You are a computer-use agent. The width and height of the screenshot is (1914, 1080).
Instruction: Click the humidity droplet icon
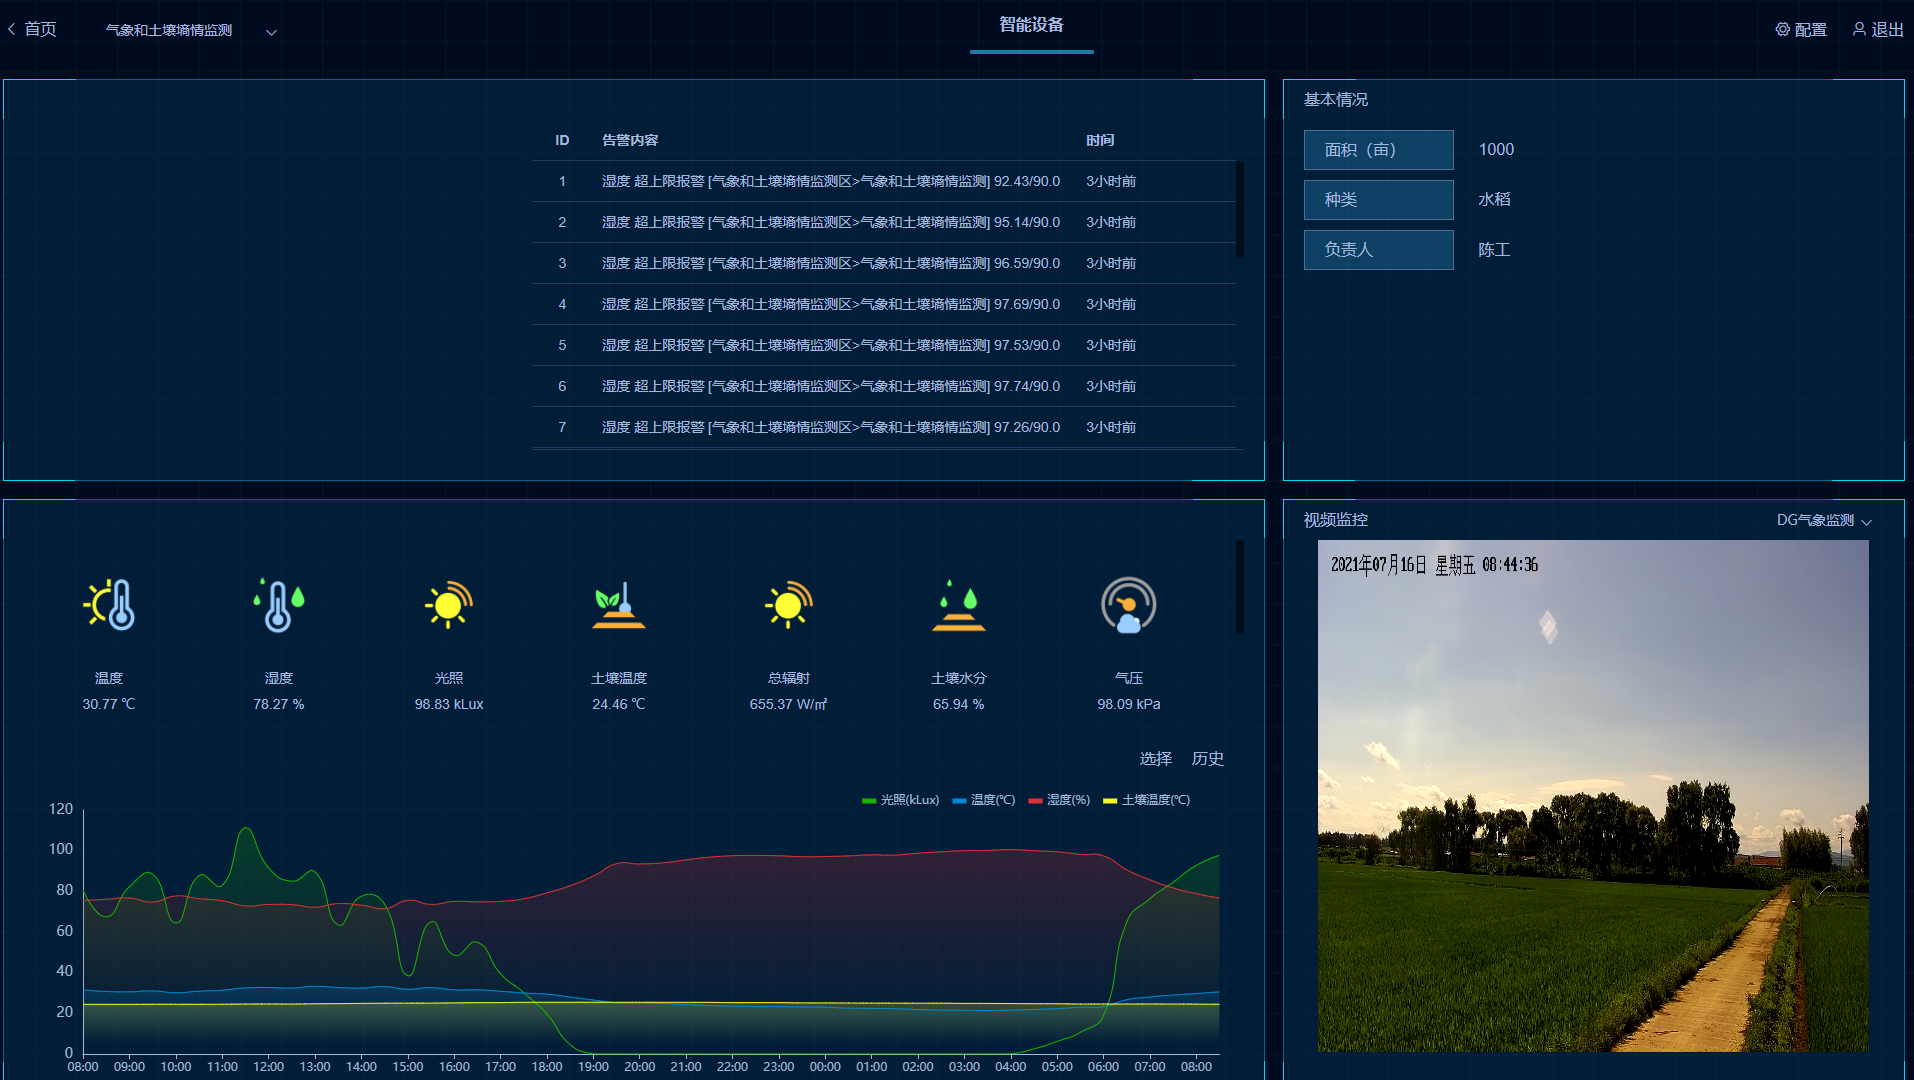pos(278,605)
